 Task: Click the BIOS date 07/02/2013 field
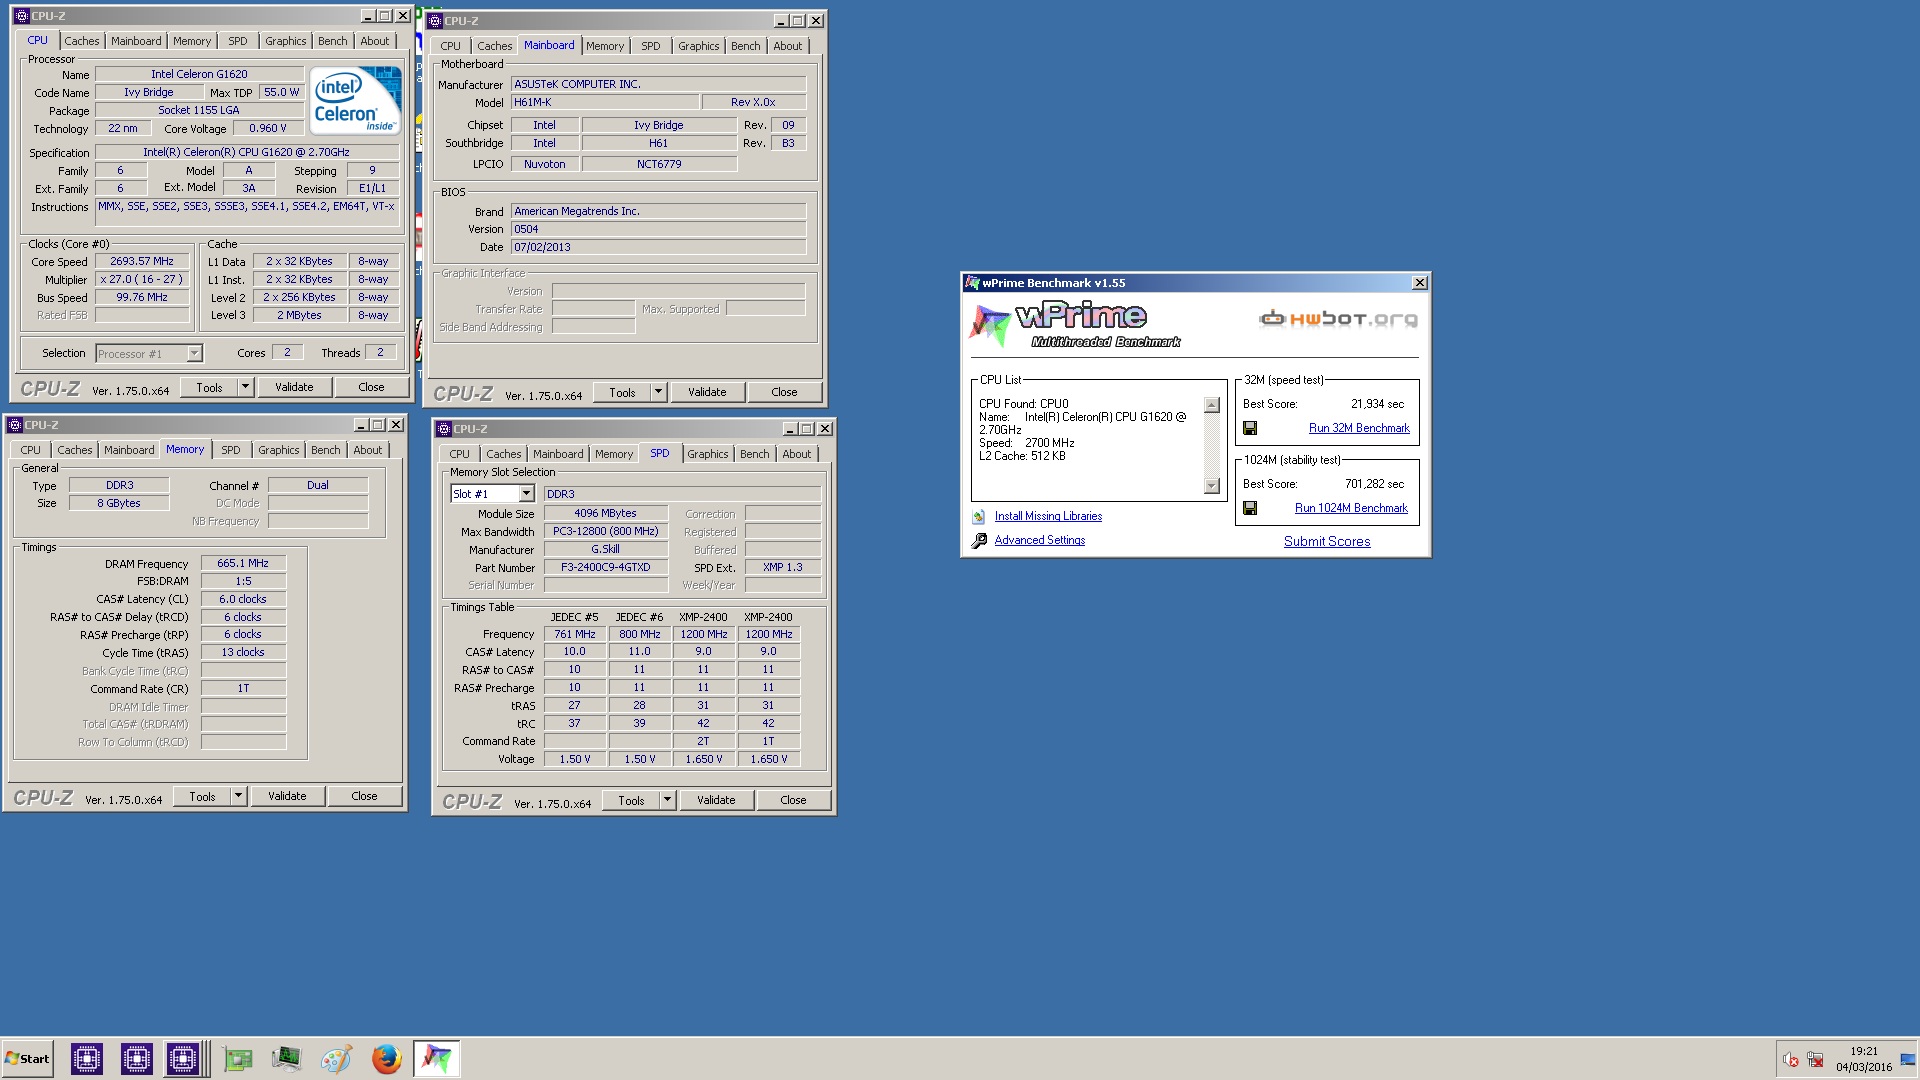658,247
